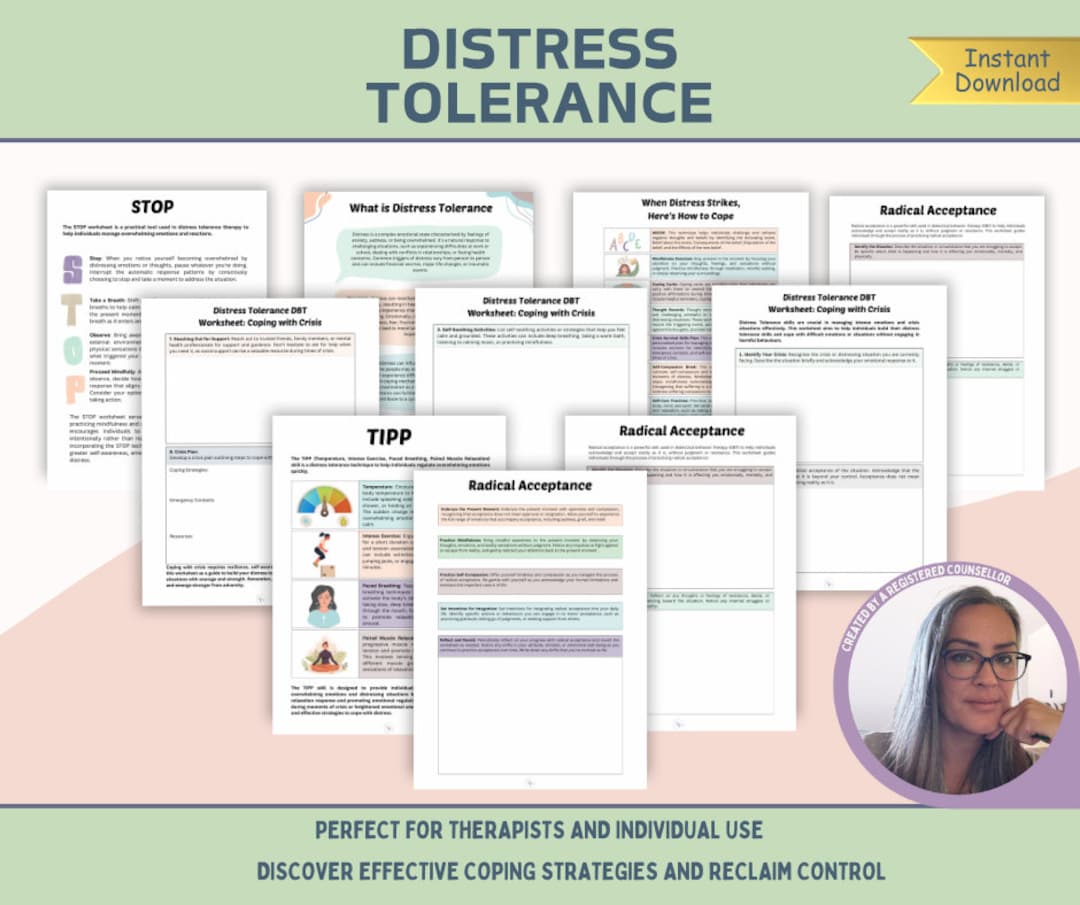1080x905 pixels.
Task: Select the pink P letter icon
Action: coord(74,389)
